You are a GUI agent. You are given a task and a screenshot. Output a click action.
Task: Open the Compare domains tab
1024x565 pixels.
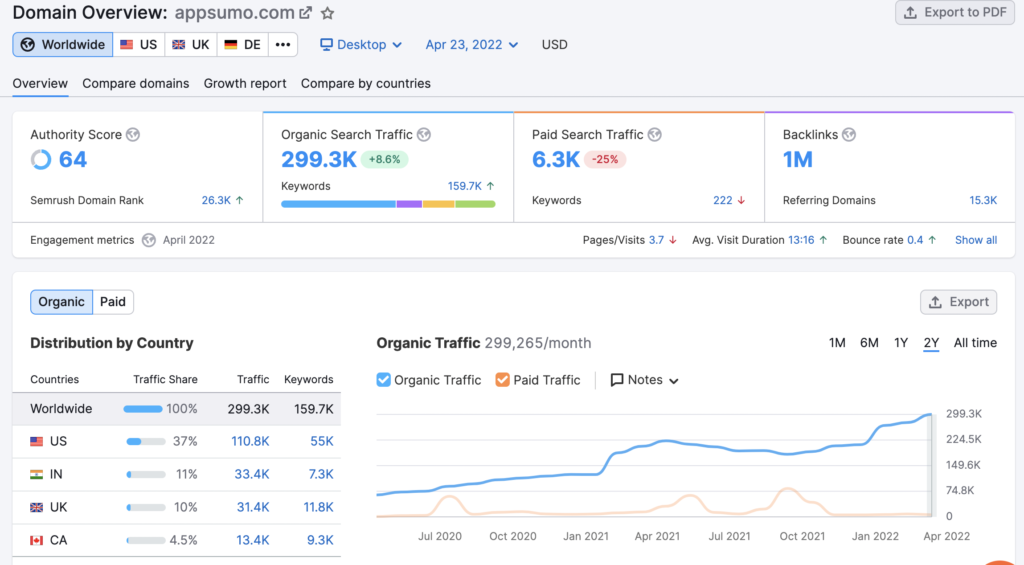pyautogui.click(x=136, y=84)
